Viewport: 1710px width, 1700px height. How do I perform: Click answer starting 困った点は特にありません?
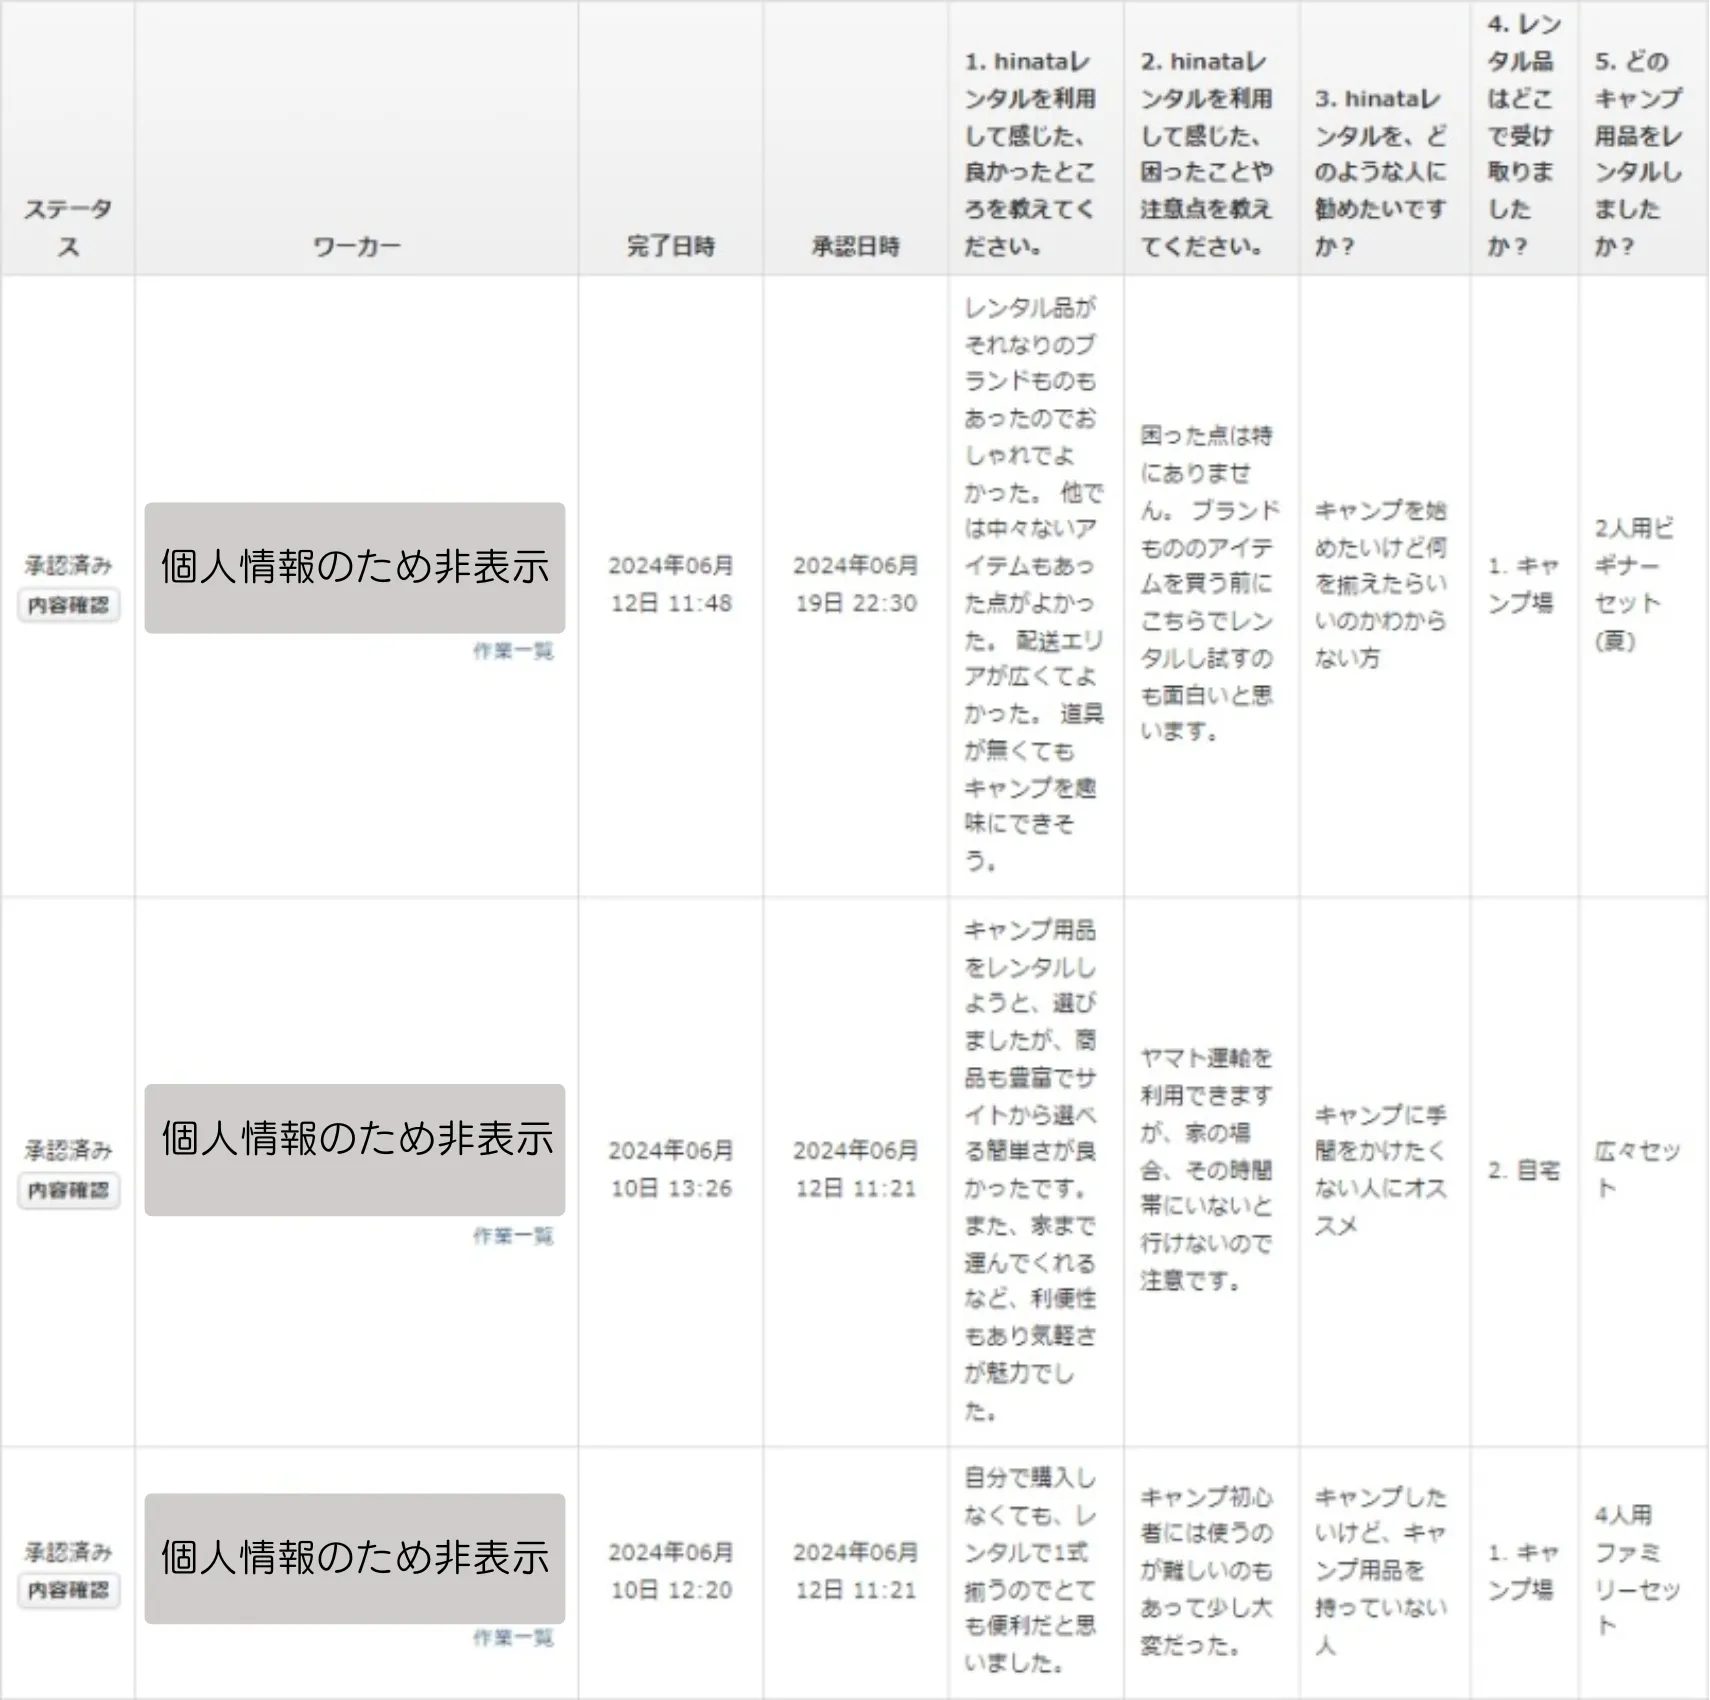click(x=1210, y=584)
